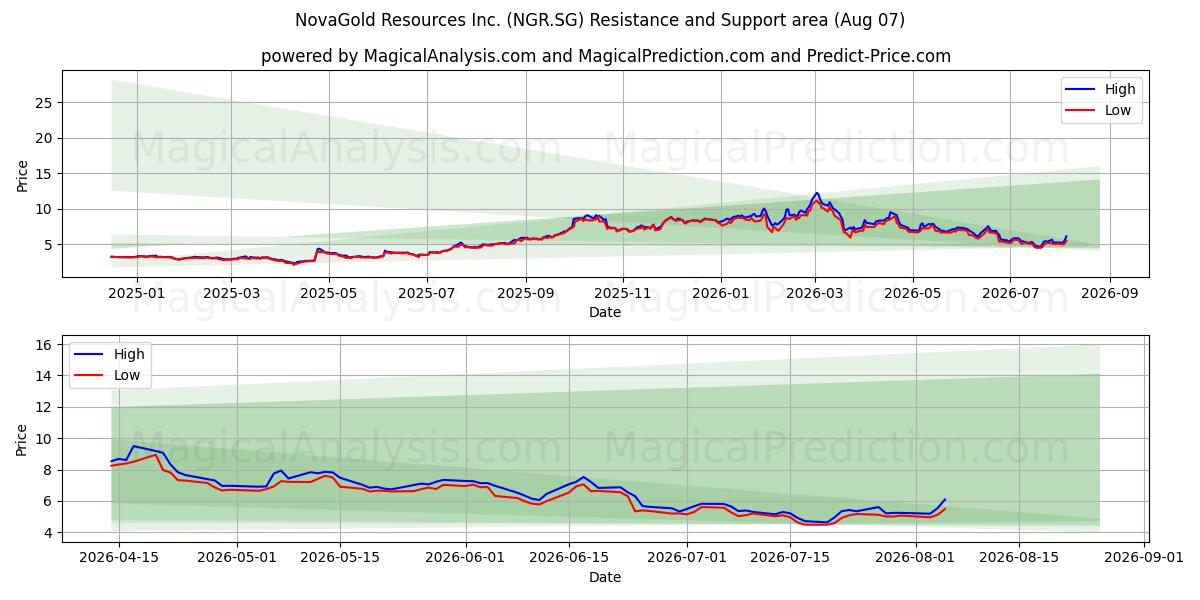The height and width of the screenshot is (600, 1200).
Task: Click the '2026-05-01' x-axis label on the bottom chart
Action: pos(238,558)
